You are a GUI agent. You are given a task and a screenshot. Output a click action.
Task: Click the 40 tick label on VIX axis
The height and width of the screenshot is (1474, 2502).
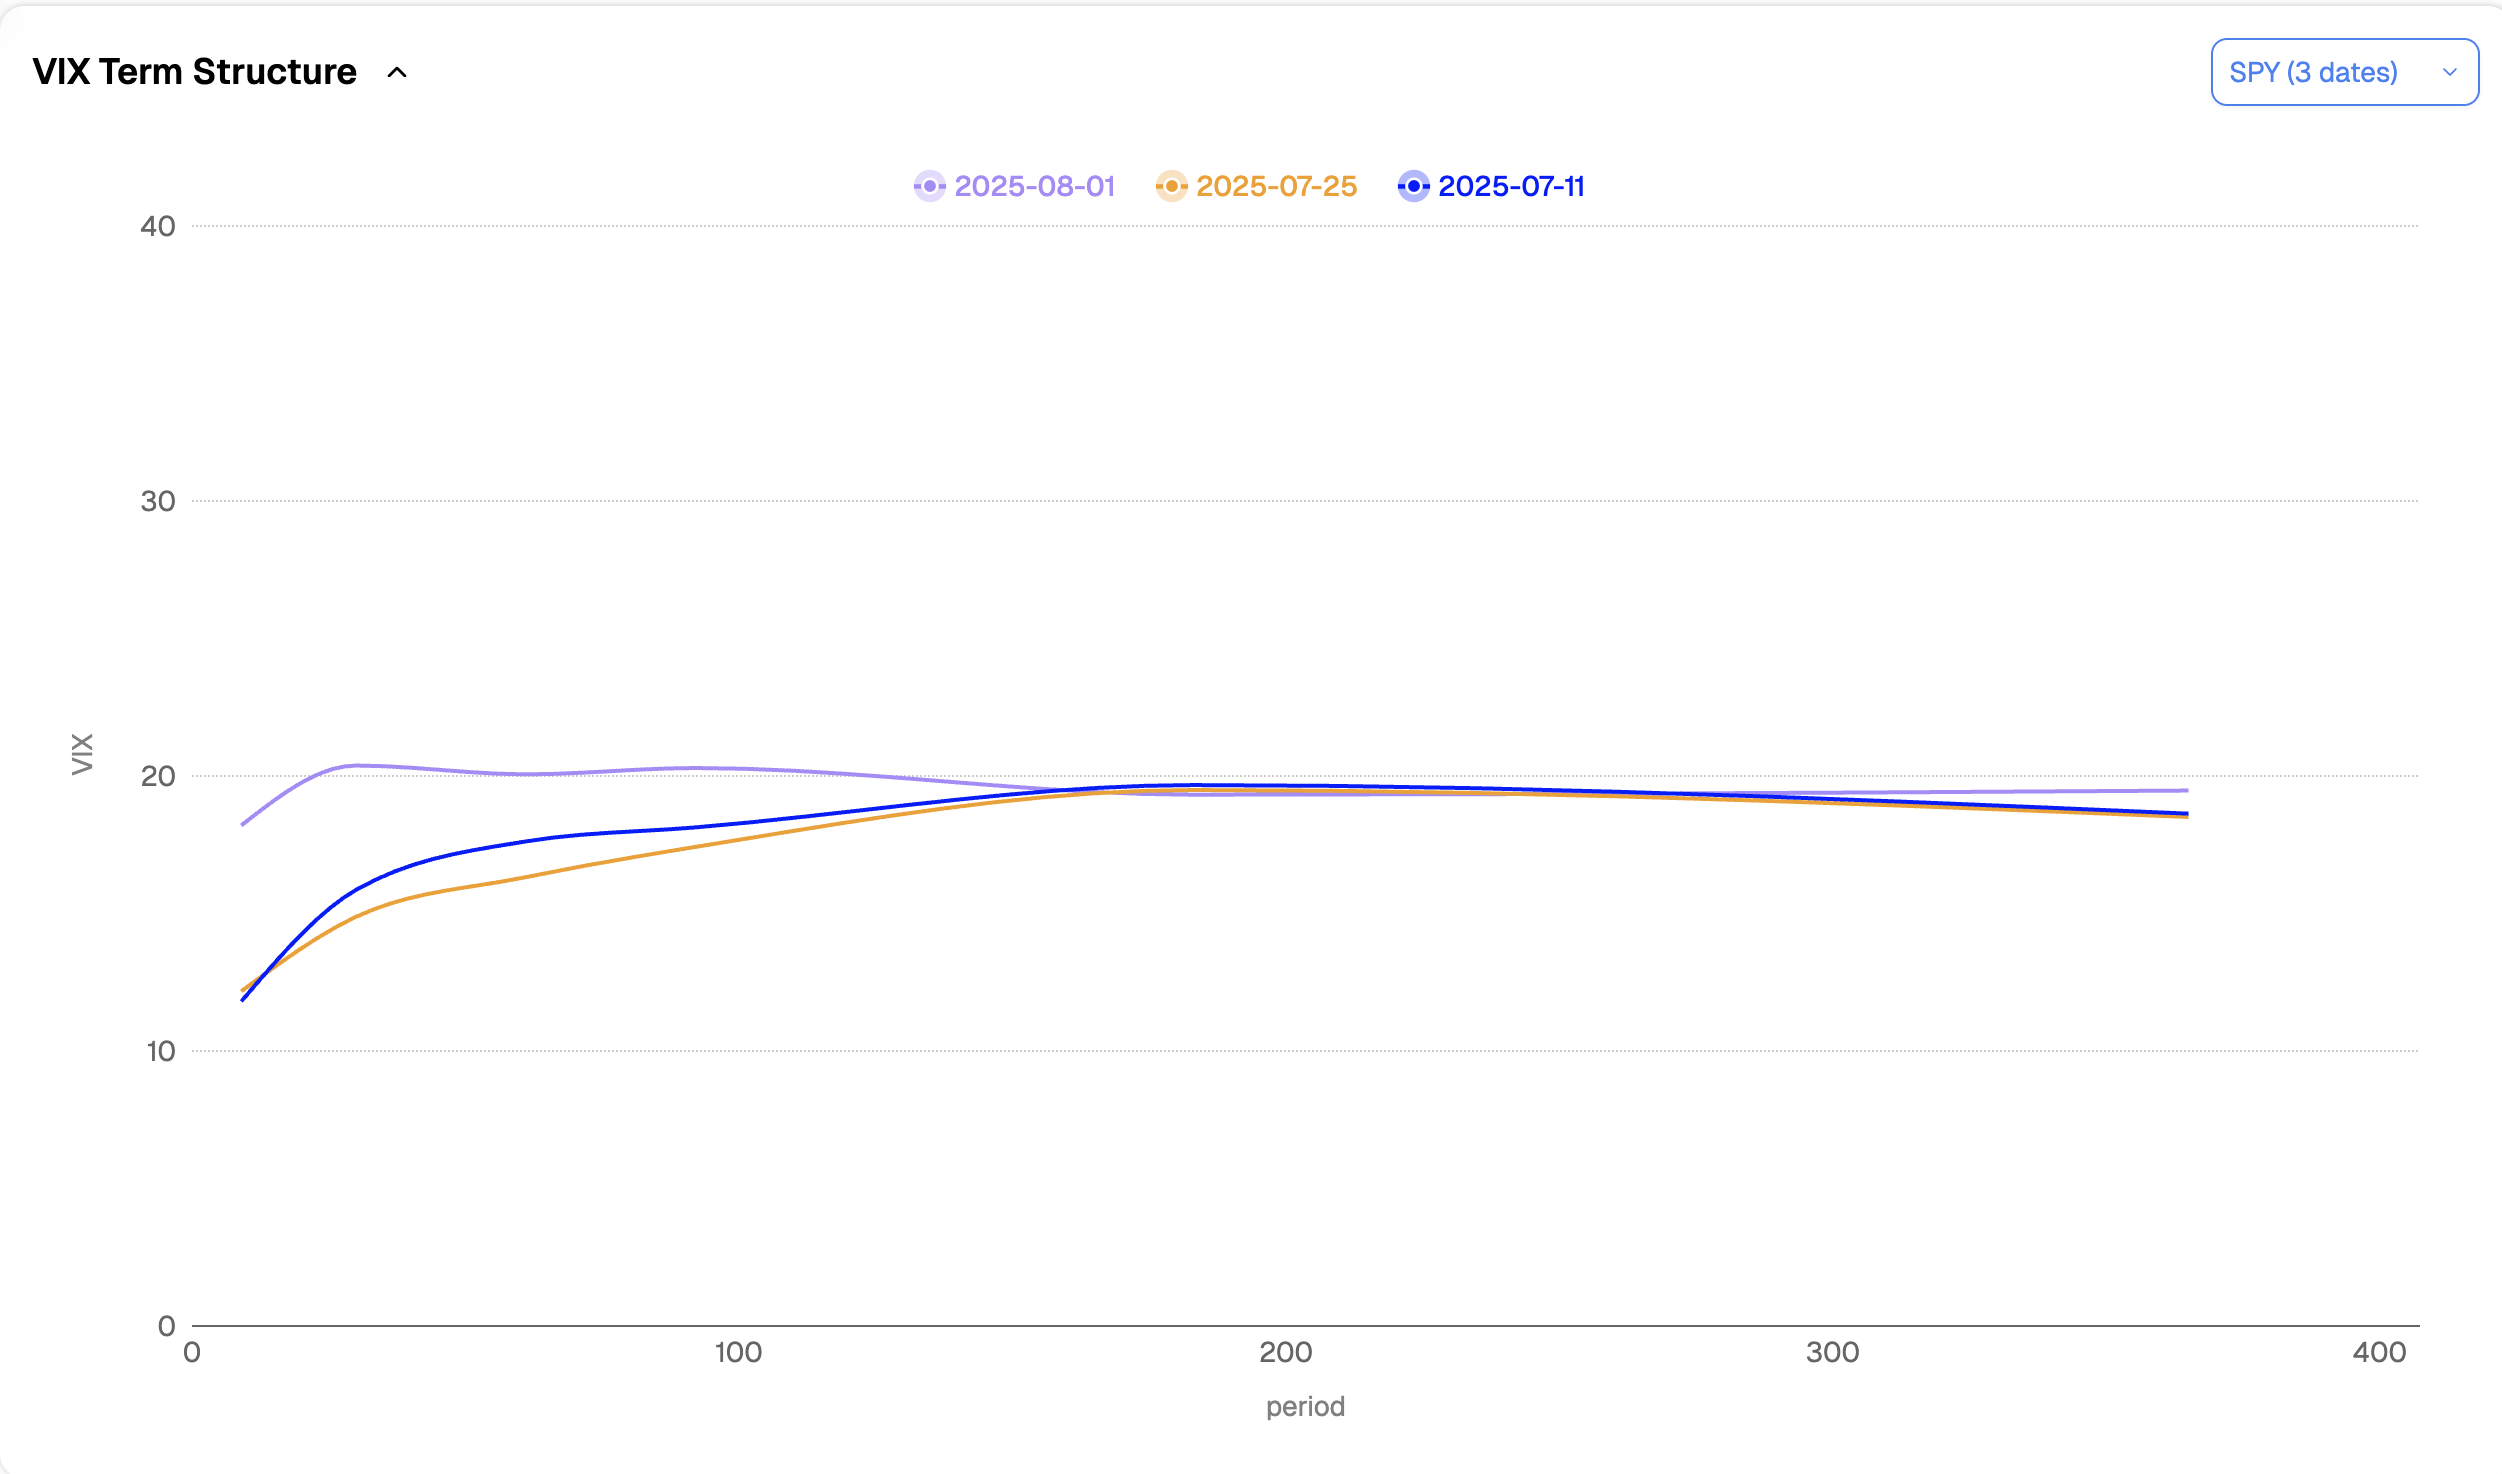158,226
